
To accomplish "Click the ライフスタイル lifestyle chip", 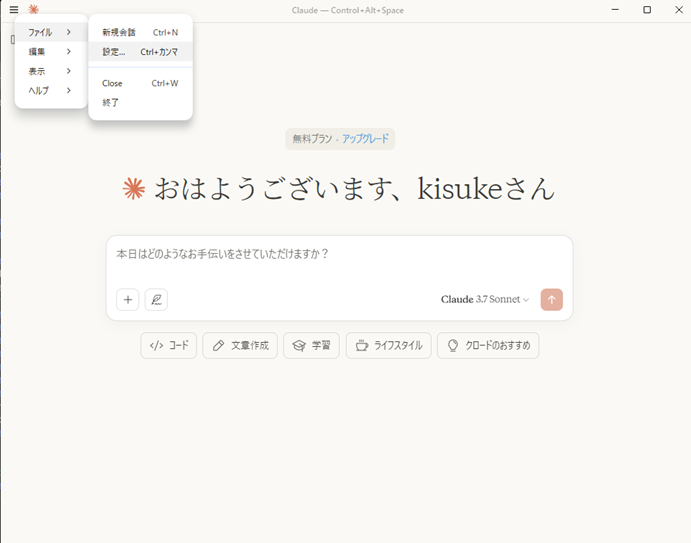I will [x=388, y=346].
